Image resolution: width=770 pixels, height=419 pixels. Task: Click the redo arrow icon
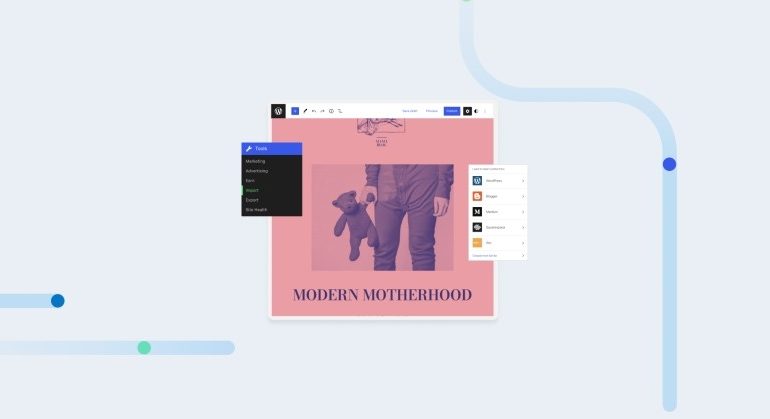pos(322,111)
